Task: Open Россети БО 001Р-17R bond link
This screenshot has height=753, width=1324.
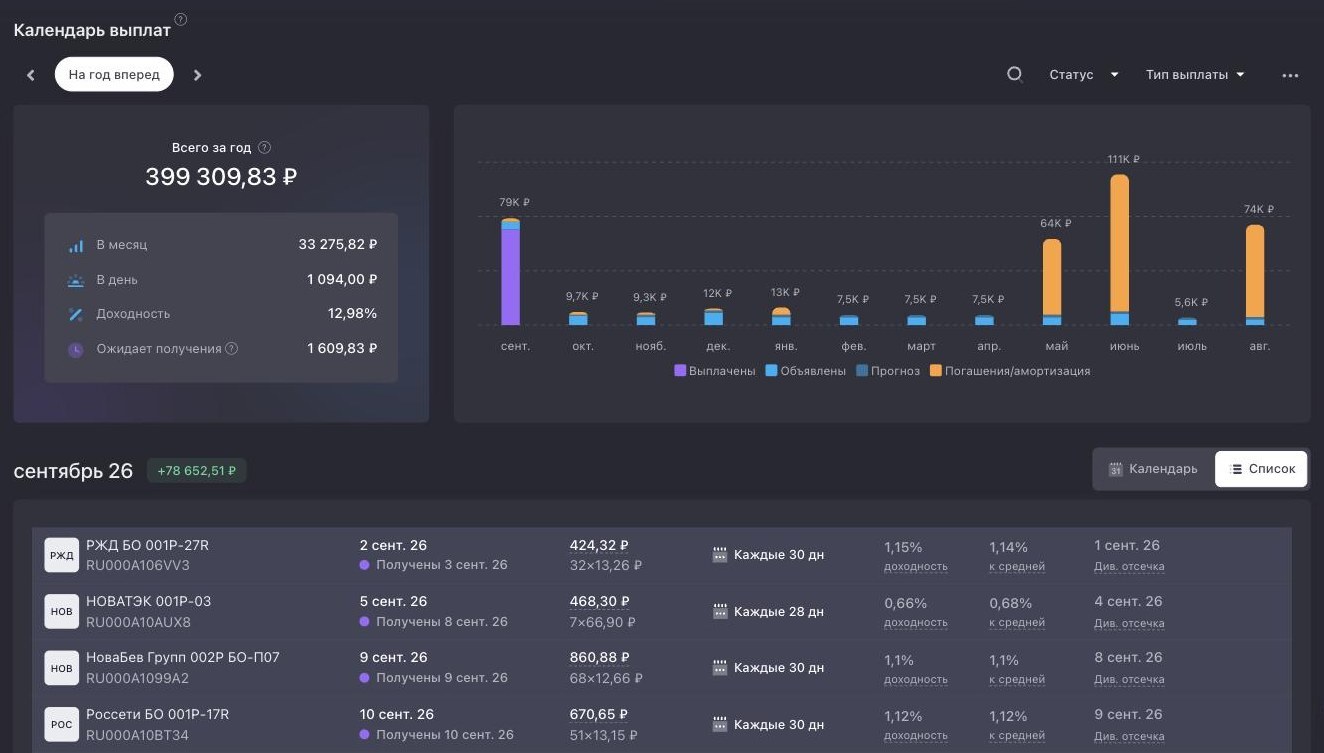Action: point(158,714)
